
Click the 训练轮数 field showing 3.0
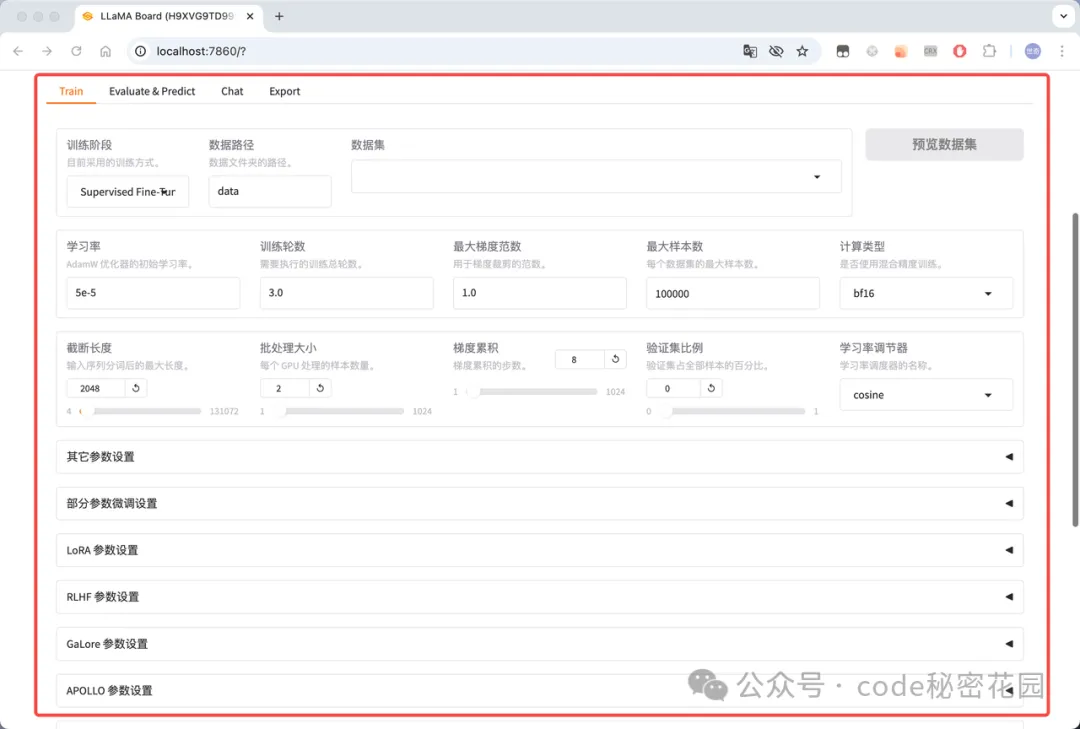[346, 293]
